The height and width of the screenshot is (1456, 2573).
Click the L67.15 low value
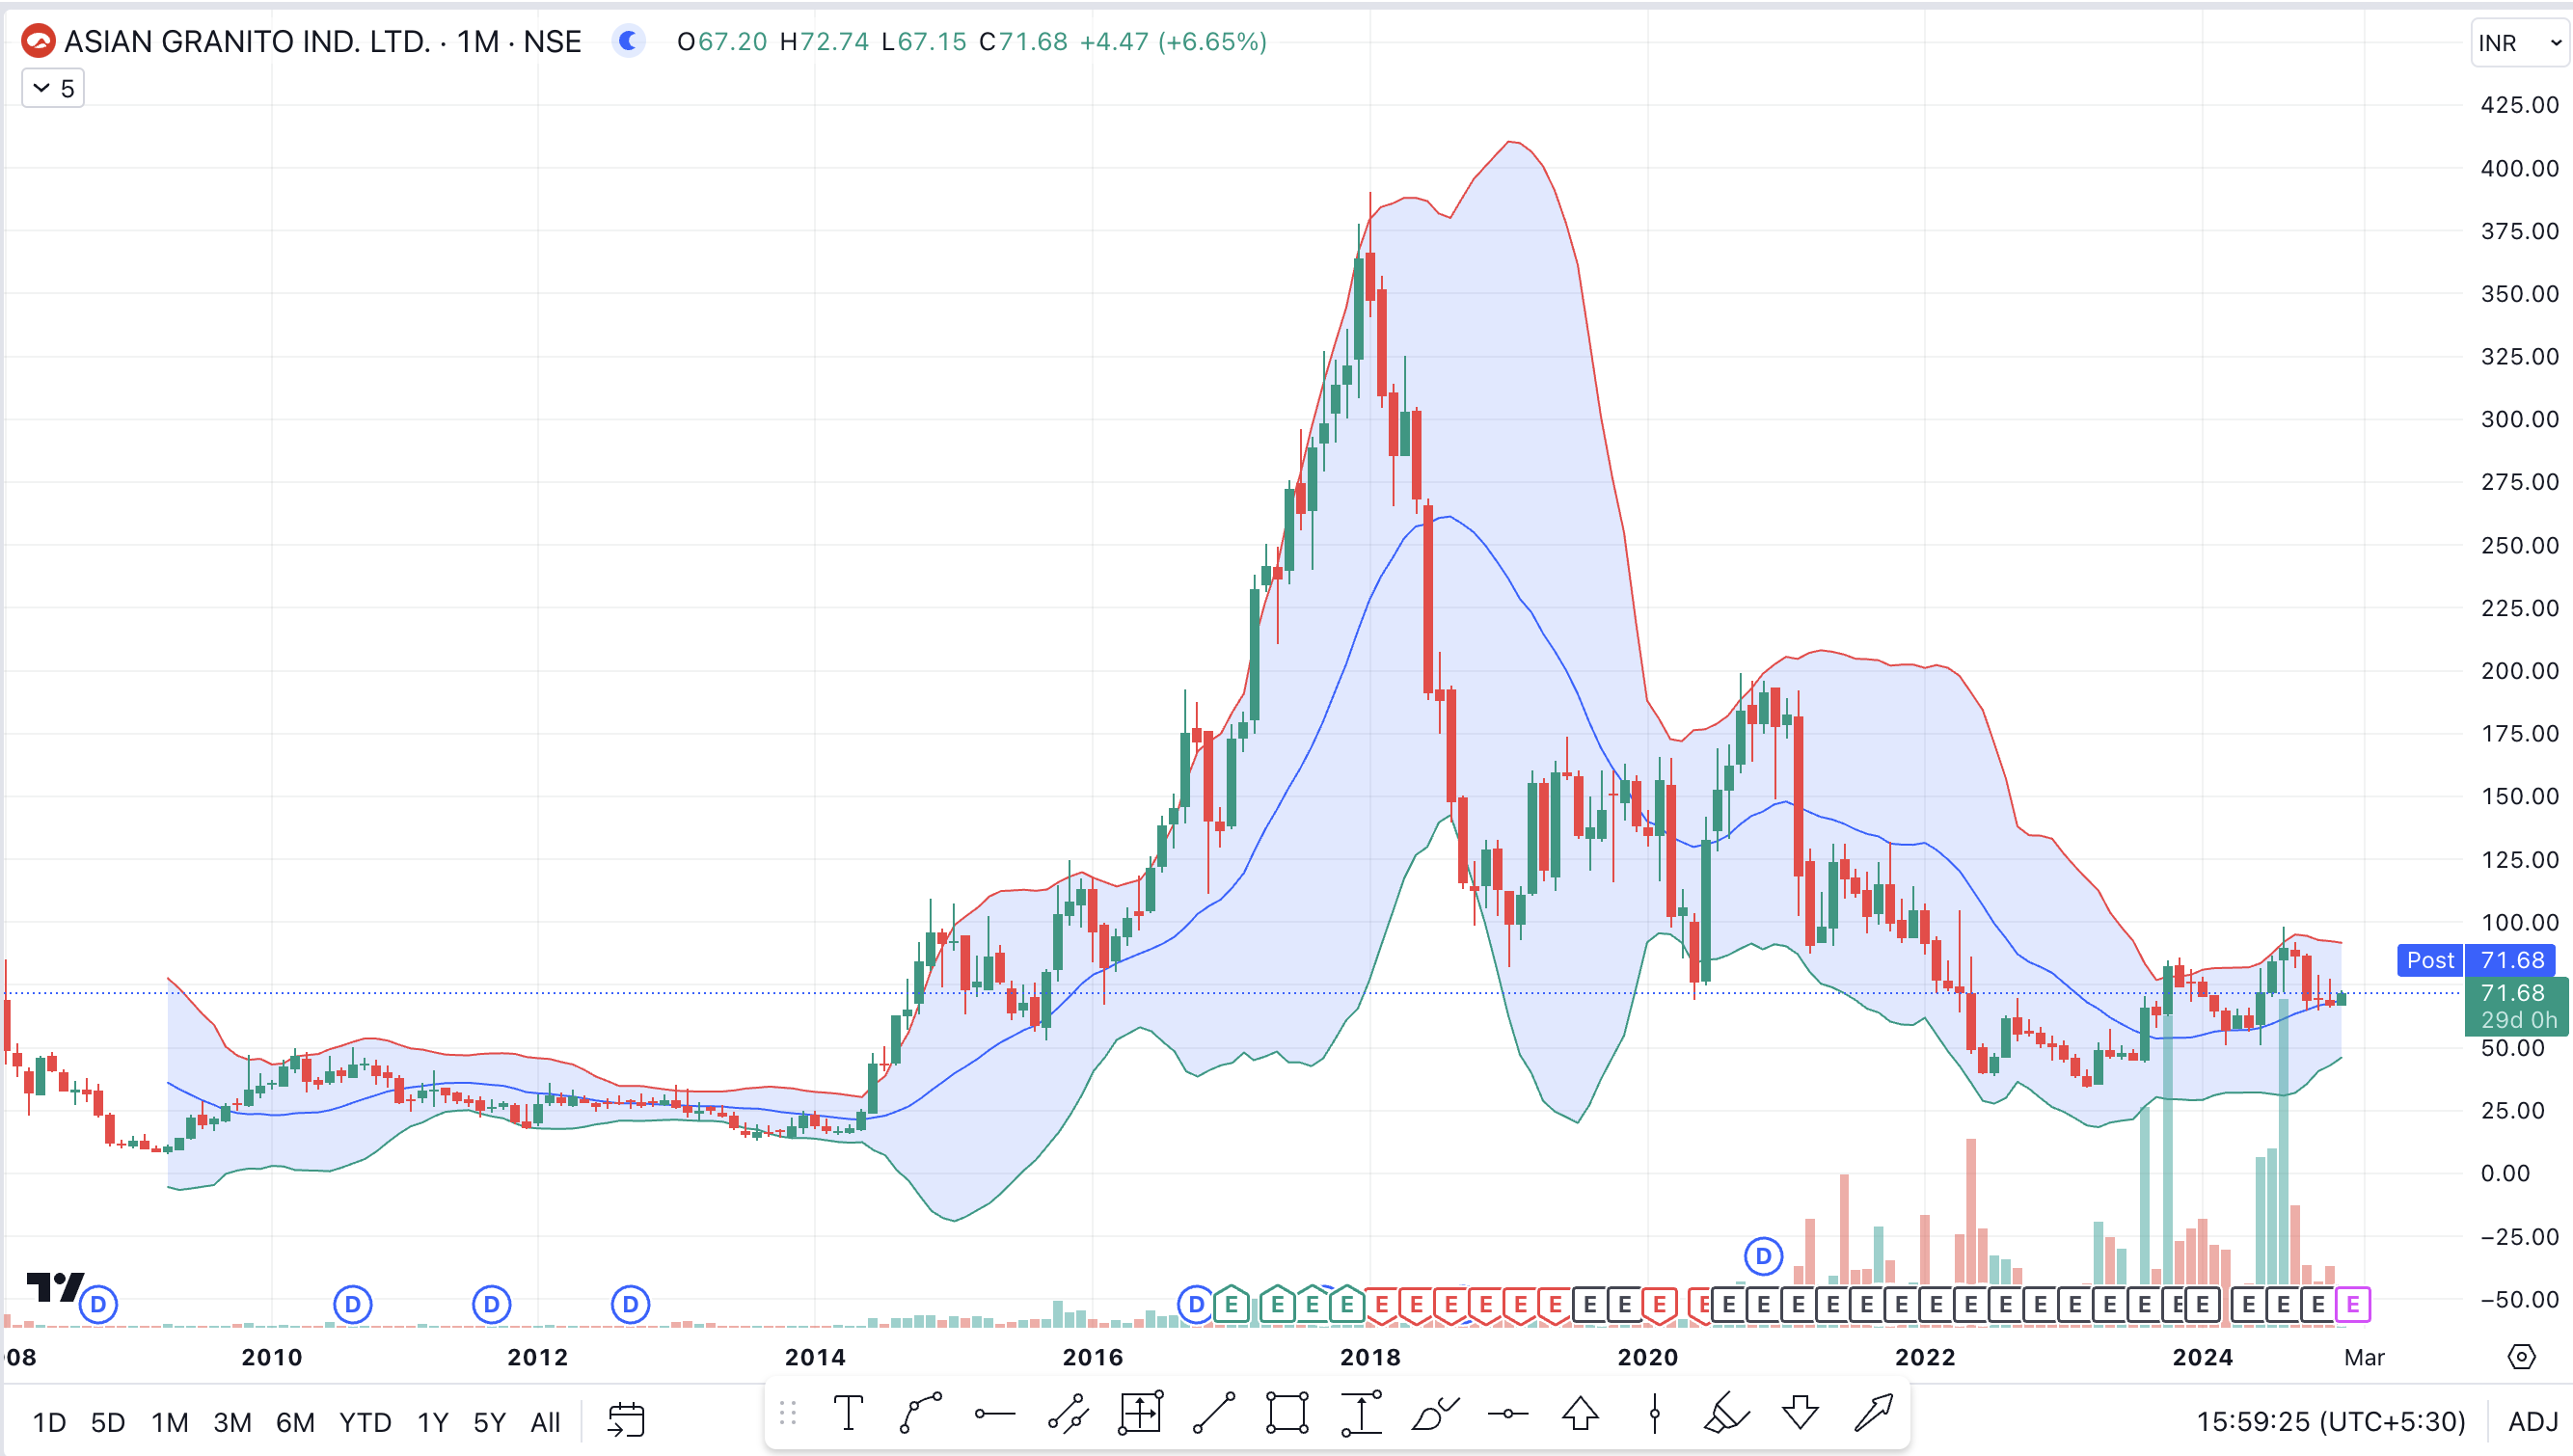924,41
